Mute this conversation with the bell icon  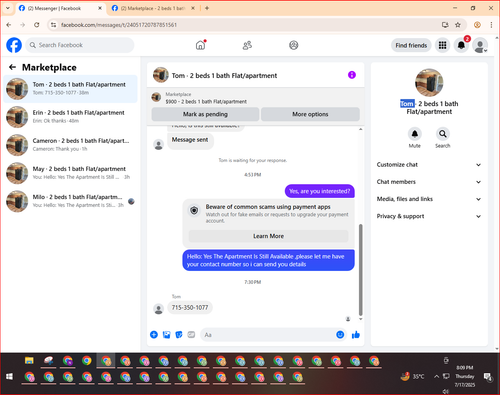pyautogui.click(x=414, y=134)
